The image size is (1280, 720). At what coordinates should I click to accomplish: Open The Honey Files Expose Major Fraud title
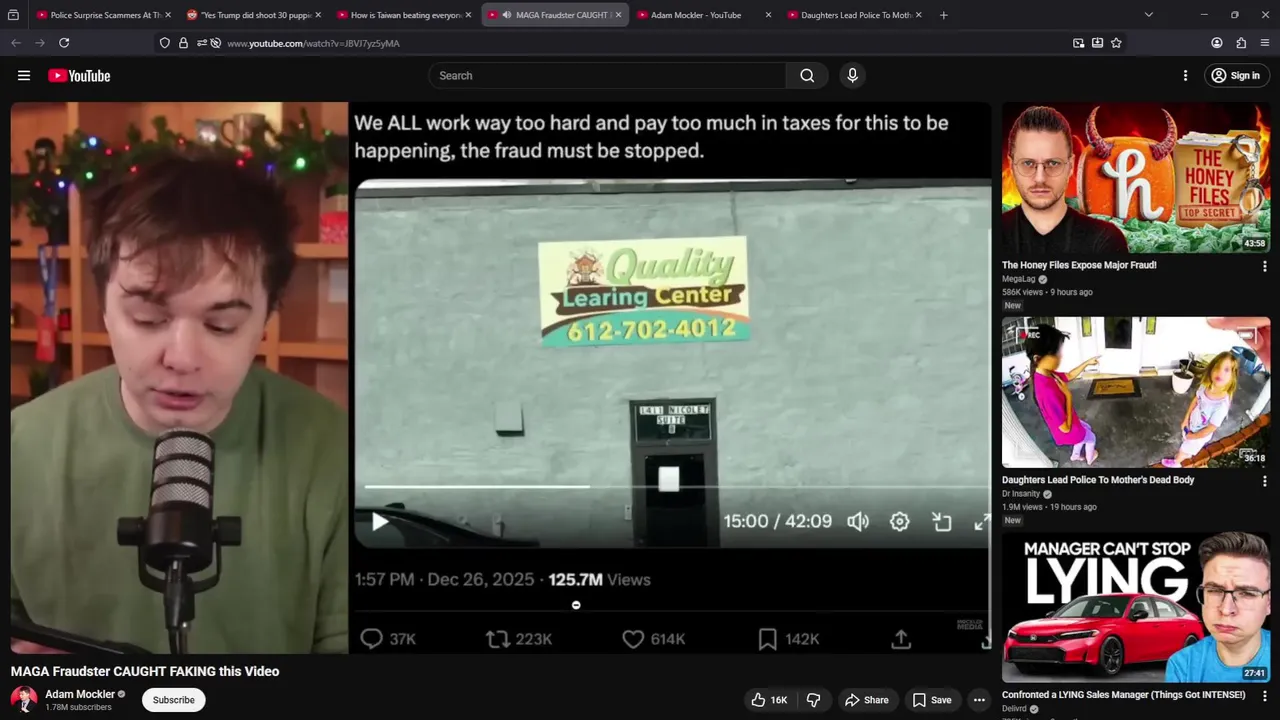[x=1079, y=265]
